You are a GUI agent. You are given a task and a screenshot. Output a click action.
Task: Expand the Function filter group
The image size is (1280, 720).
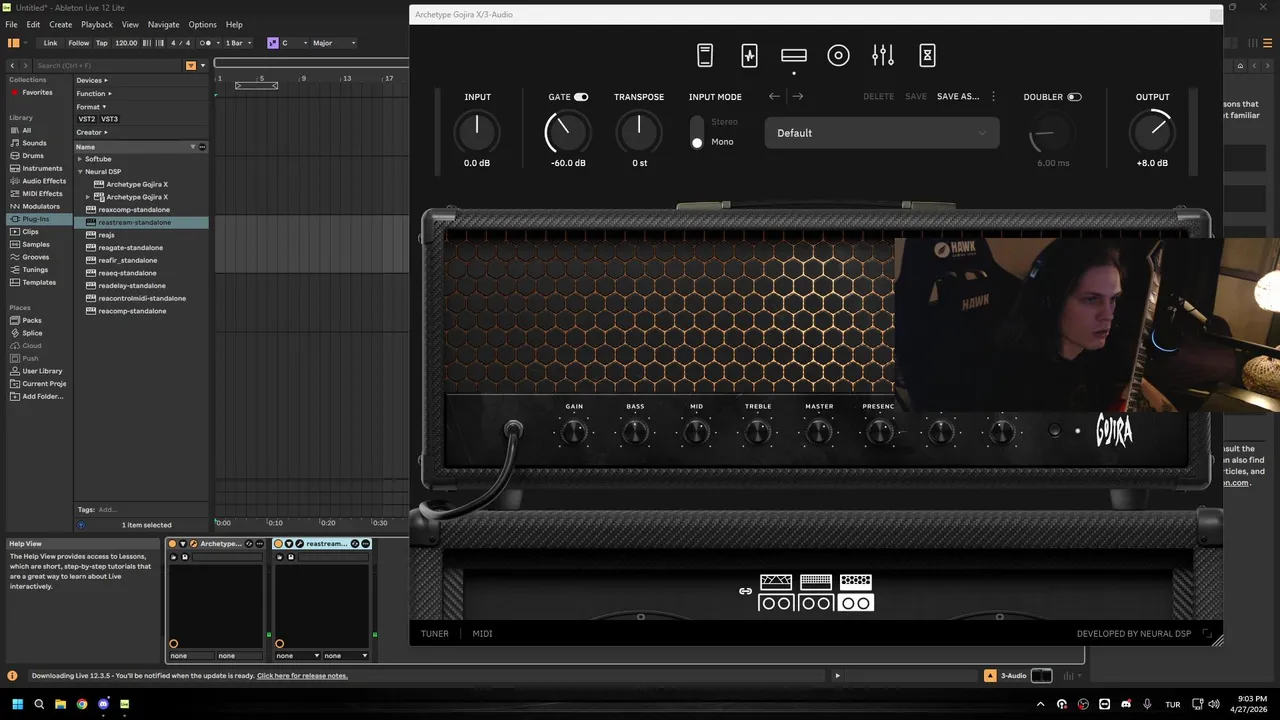click(x=94, y=93)
